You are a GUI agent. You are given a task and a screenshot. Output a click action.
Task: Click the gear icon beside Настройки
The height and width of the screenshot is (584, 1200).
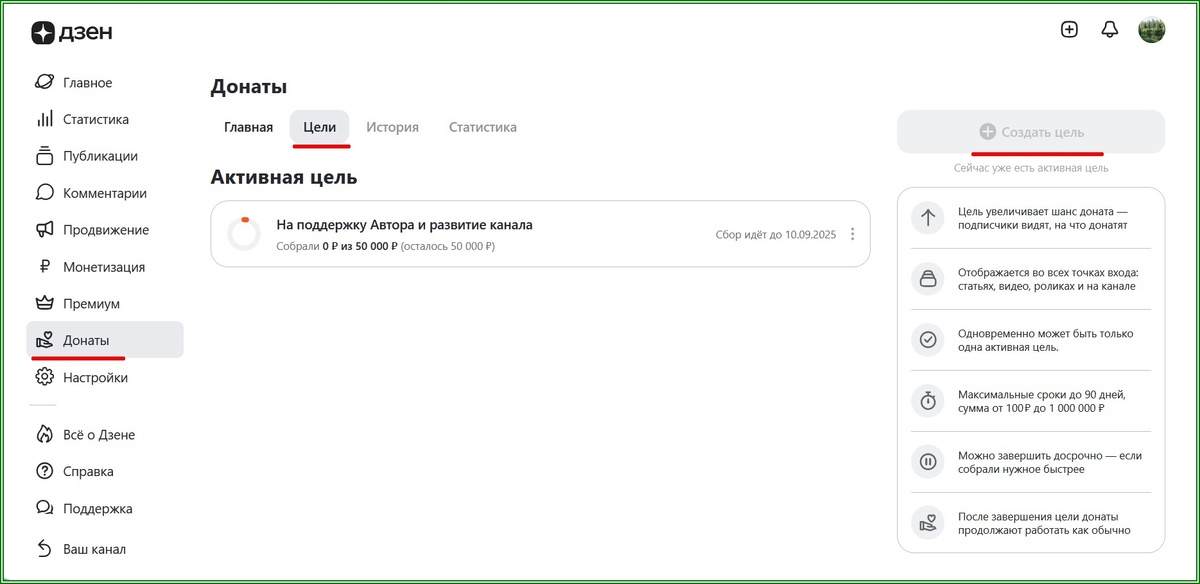44,378
